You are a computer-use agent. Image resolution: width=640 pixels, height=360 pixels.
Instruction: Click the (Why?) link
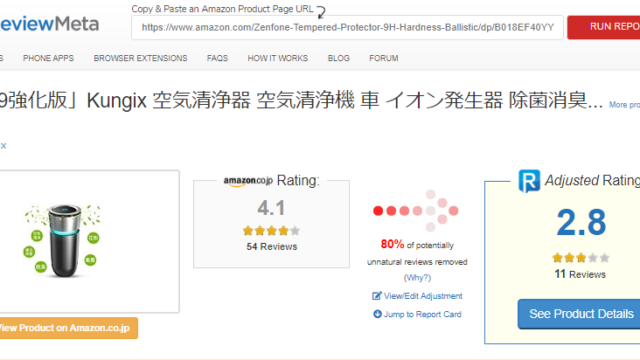coord(417,278)
